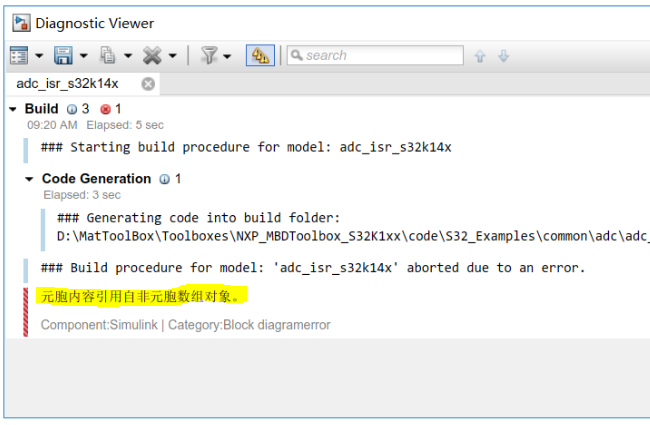Open dropdown arrow beside clear icon

(172, 56)
